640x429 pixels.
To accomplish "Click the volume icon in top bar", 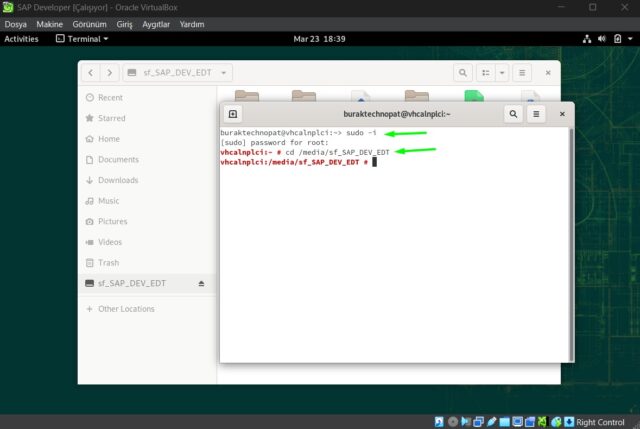I will coord(602,39).
